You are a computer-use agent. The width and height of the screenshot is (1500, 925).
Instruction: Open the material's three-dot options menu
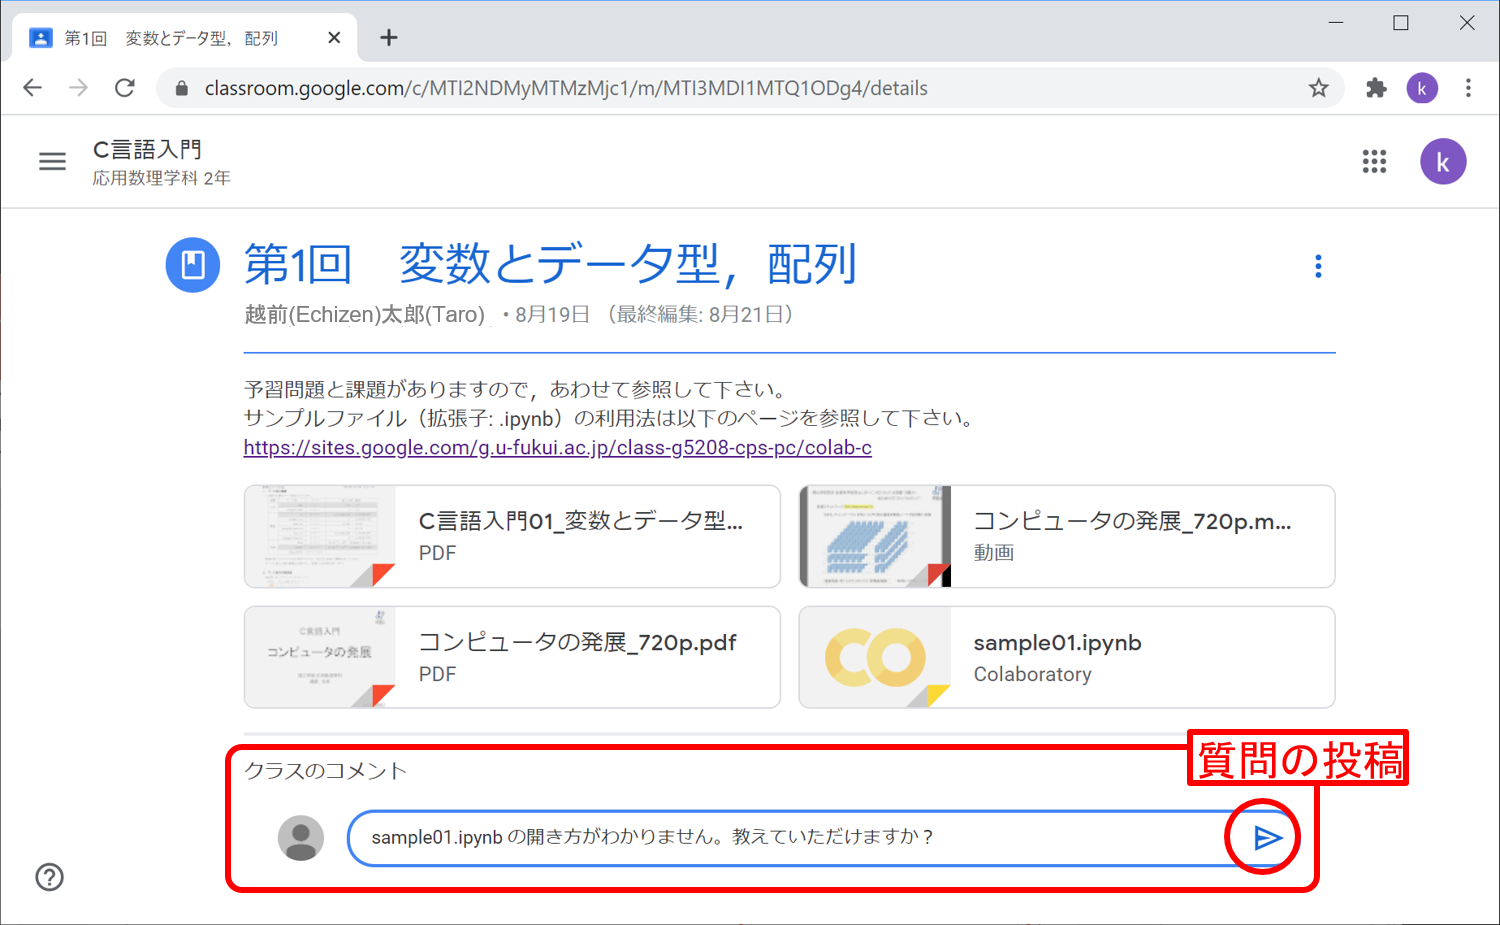(1318, 266)
